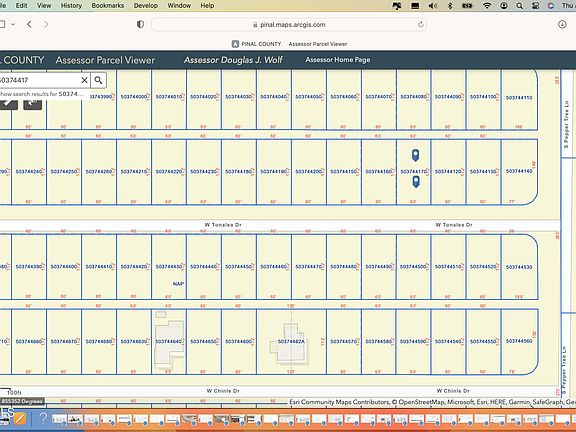Click the checkmark tool button below search
Image resolution: width=576 pixels, height=432 pixels.
coord(8,104)
